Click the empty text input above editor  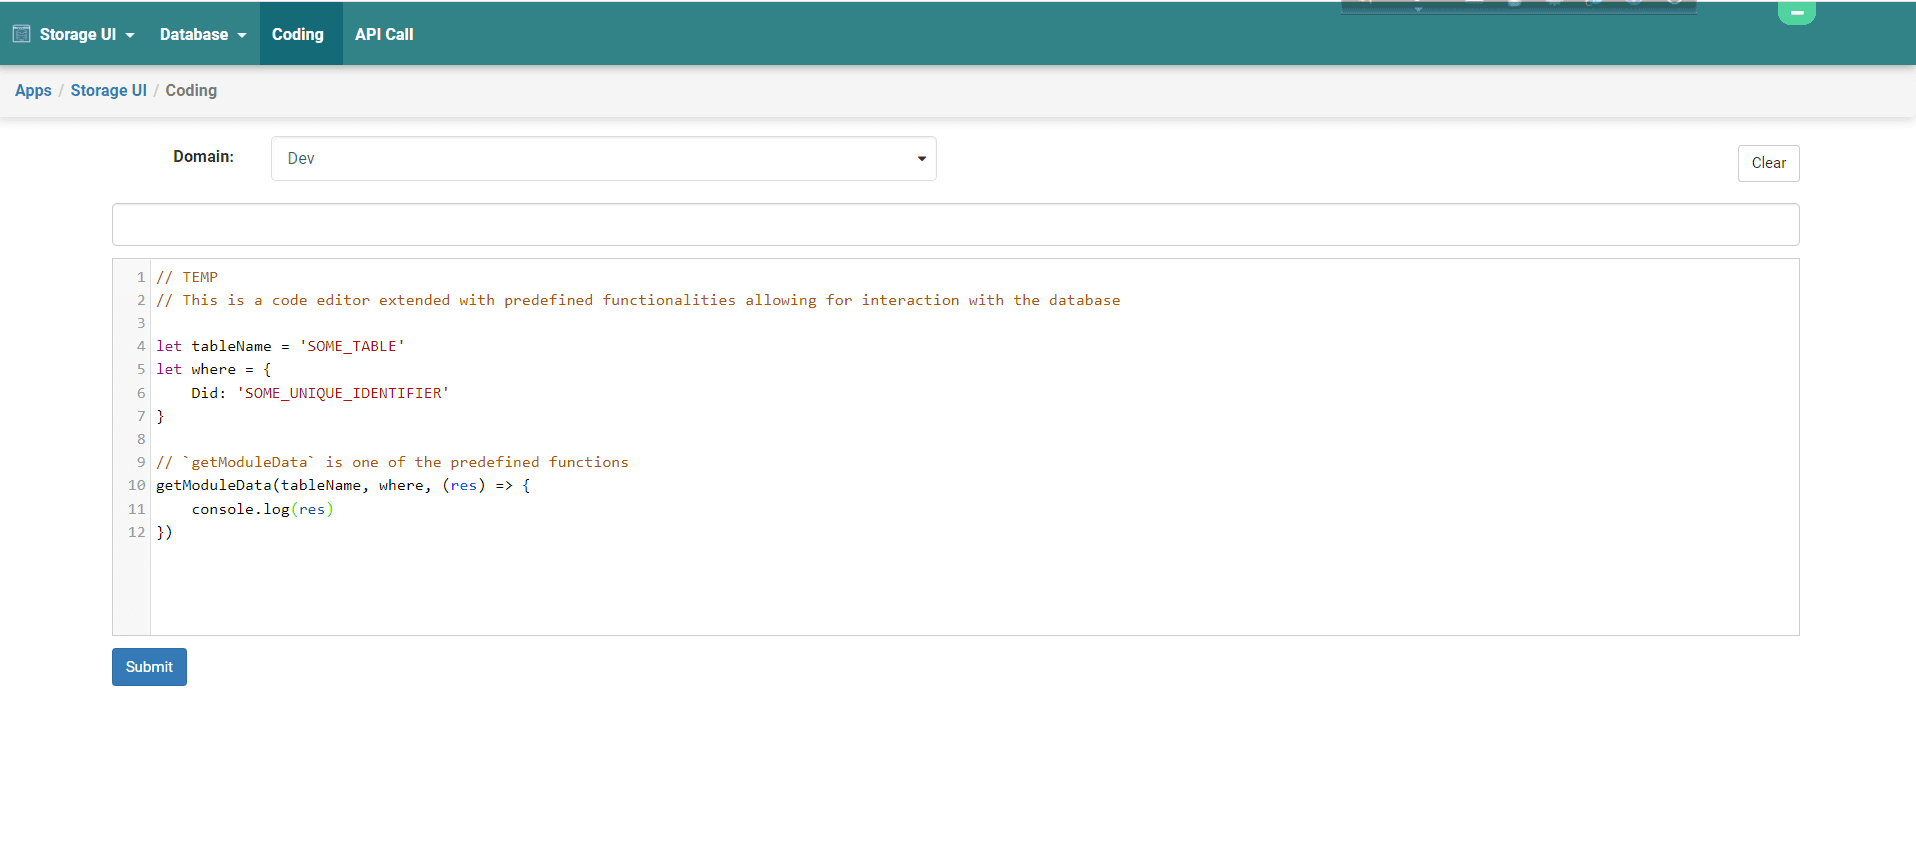click(x=955, y=225)
